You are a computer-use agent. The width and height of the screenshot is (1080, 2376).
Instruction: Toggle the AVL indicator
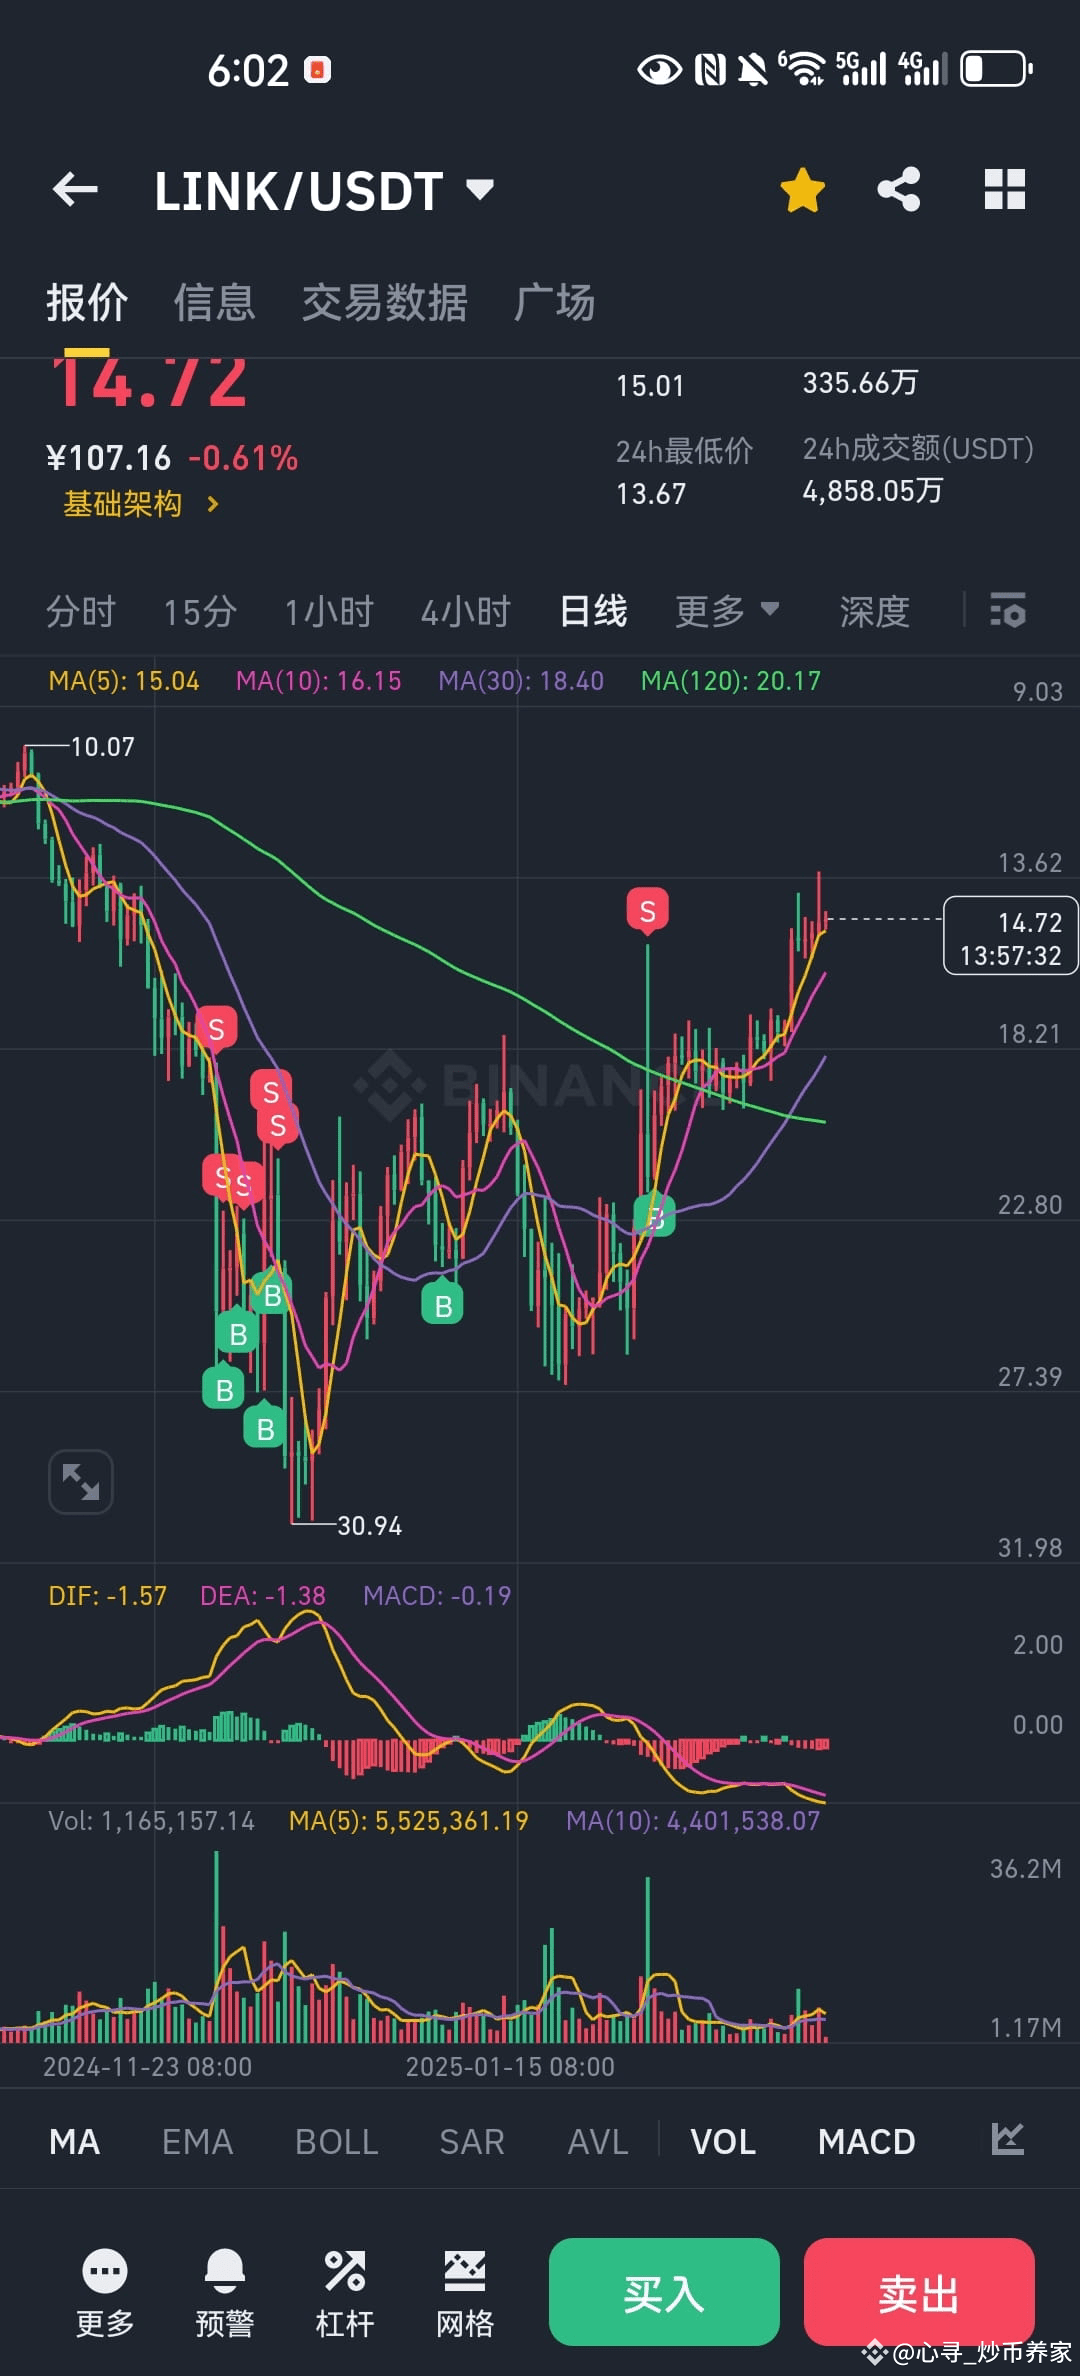[598, 2142]
